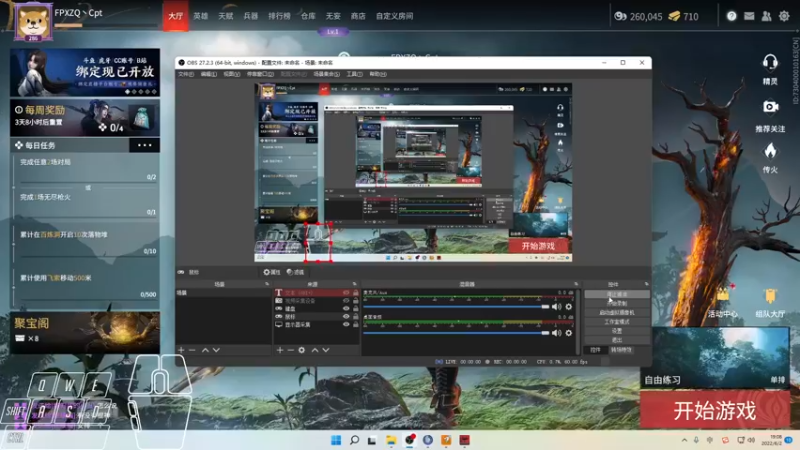Screen dimensions: 800x450
Task: Open the friends icon in game header
Action: coord(766,16)
